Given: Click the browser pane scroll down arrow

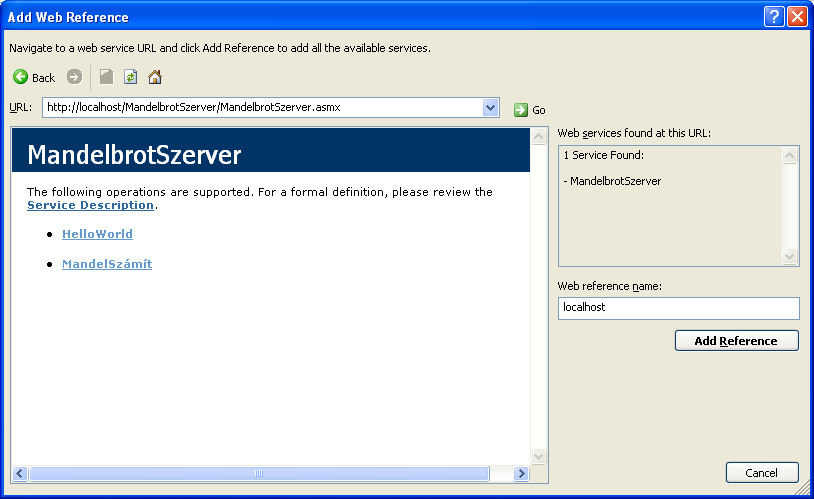Looking at the screenshot, I should pos(539,456).
